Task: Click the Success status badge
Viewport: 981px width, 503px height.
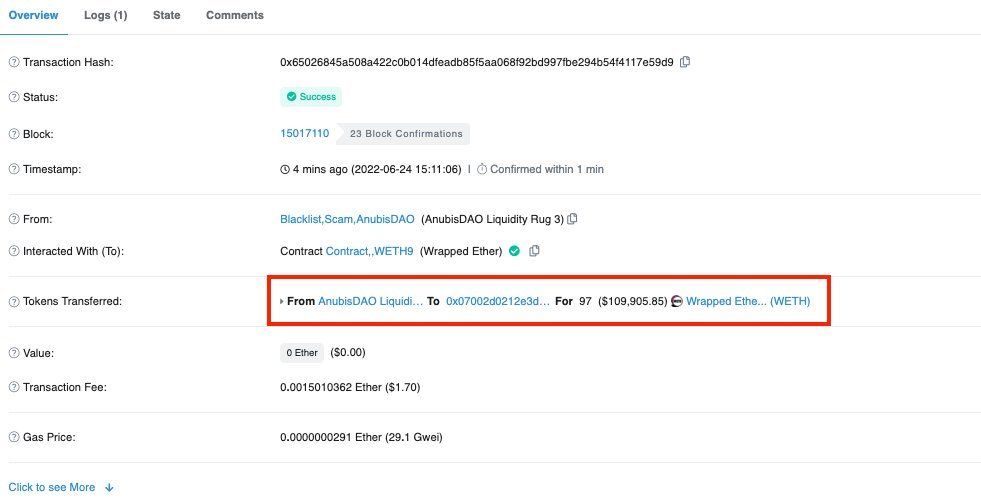Action: 311,96
